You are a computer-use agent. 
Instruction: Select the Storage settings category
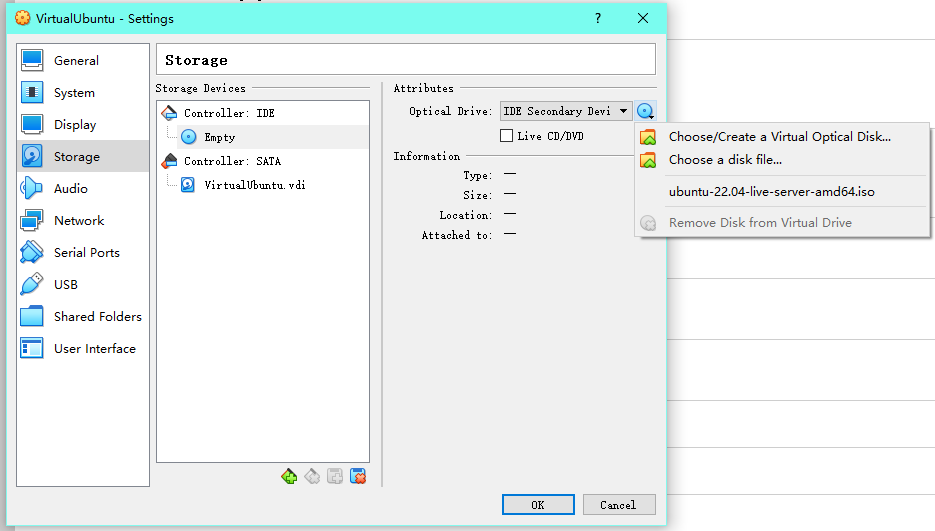pyautogui.click(x=83, y=156)
